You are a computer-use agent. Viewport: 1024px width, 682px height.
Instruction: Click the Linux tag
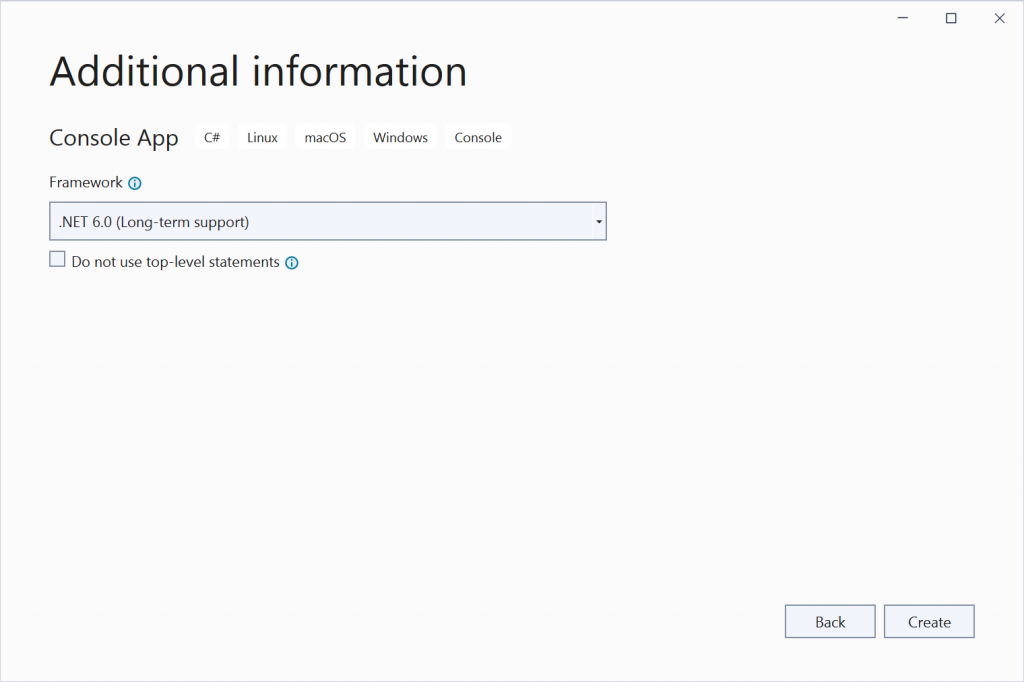262,137
